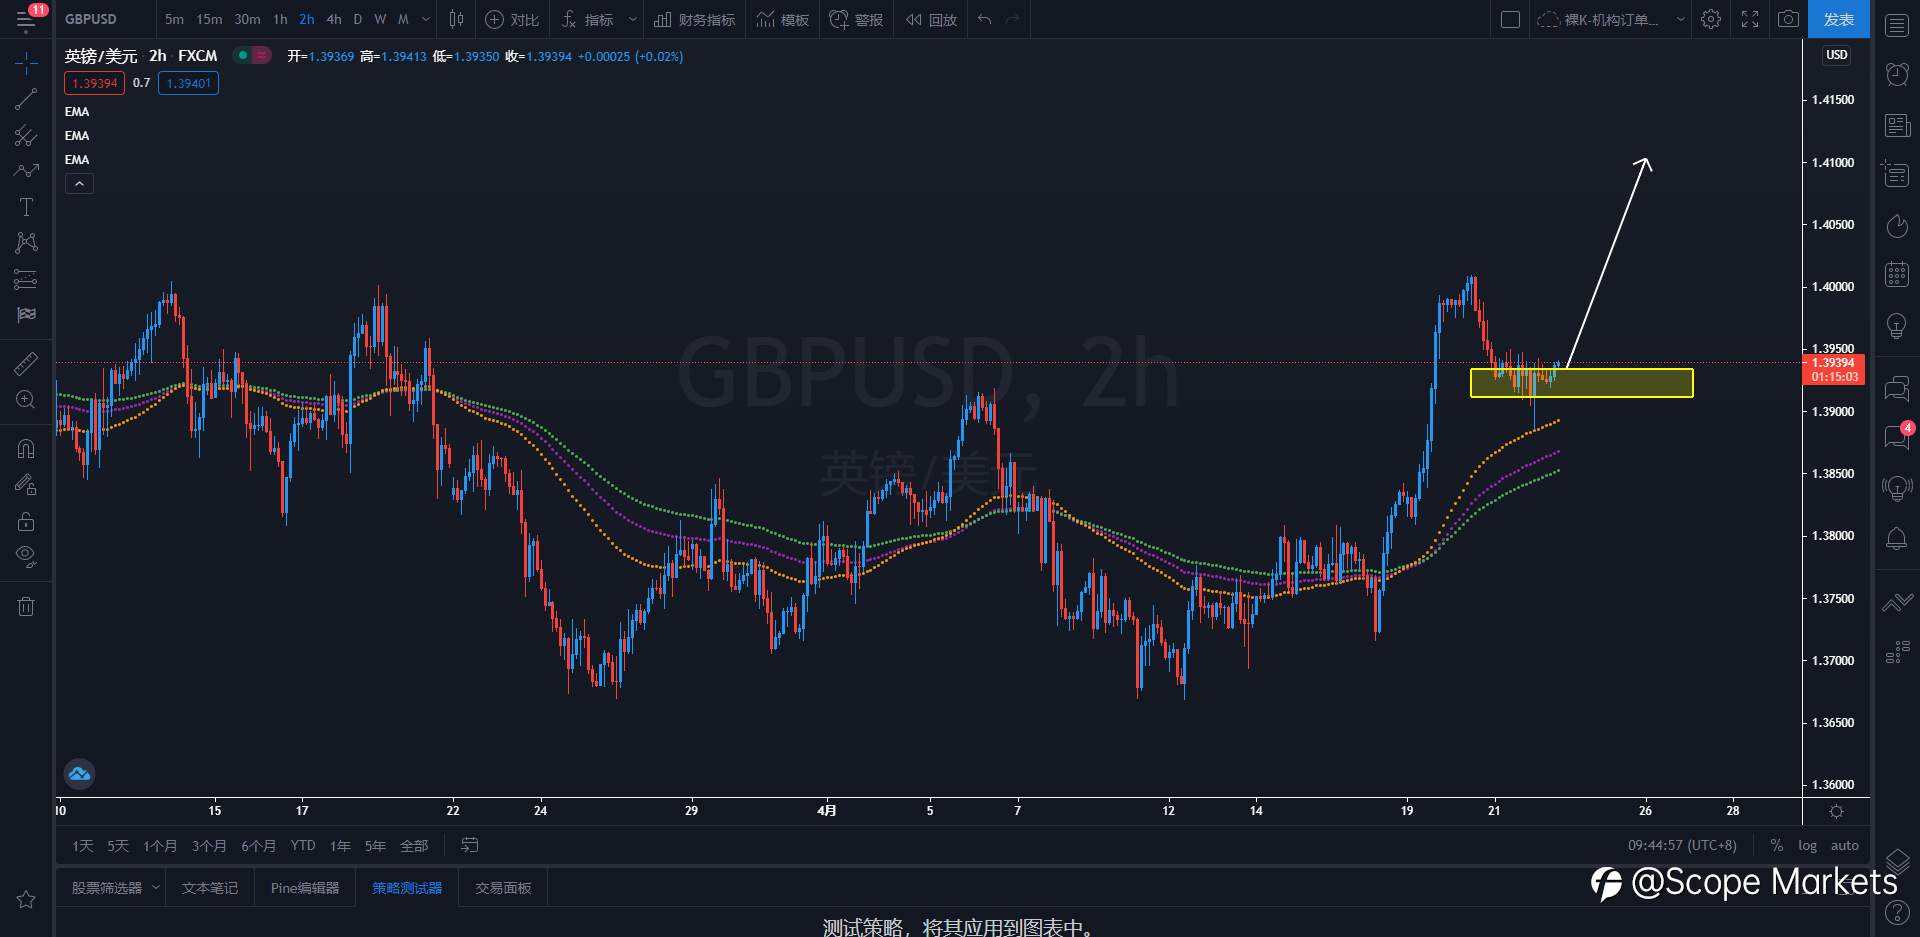Open the hamburger main menu

point(26,19)
